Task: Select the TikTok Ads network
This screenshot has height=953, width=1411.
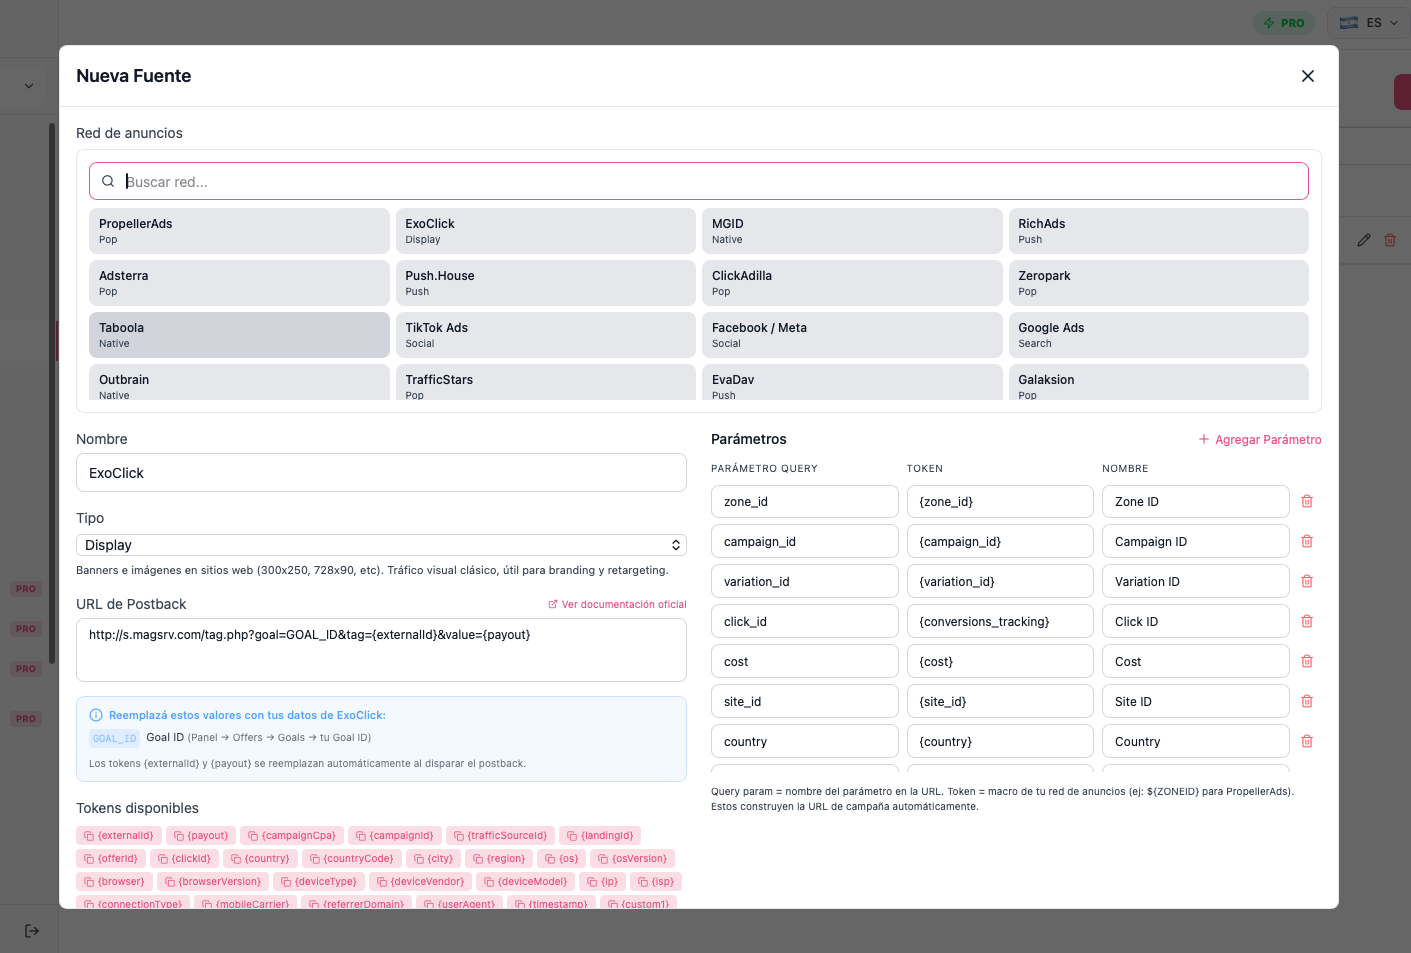Action: [546, 335]
